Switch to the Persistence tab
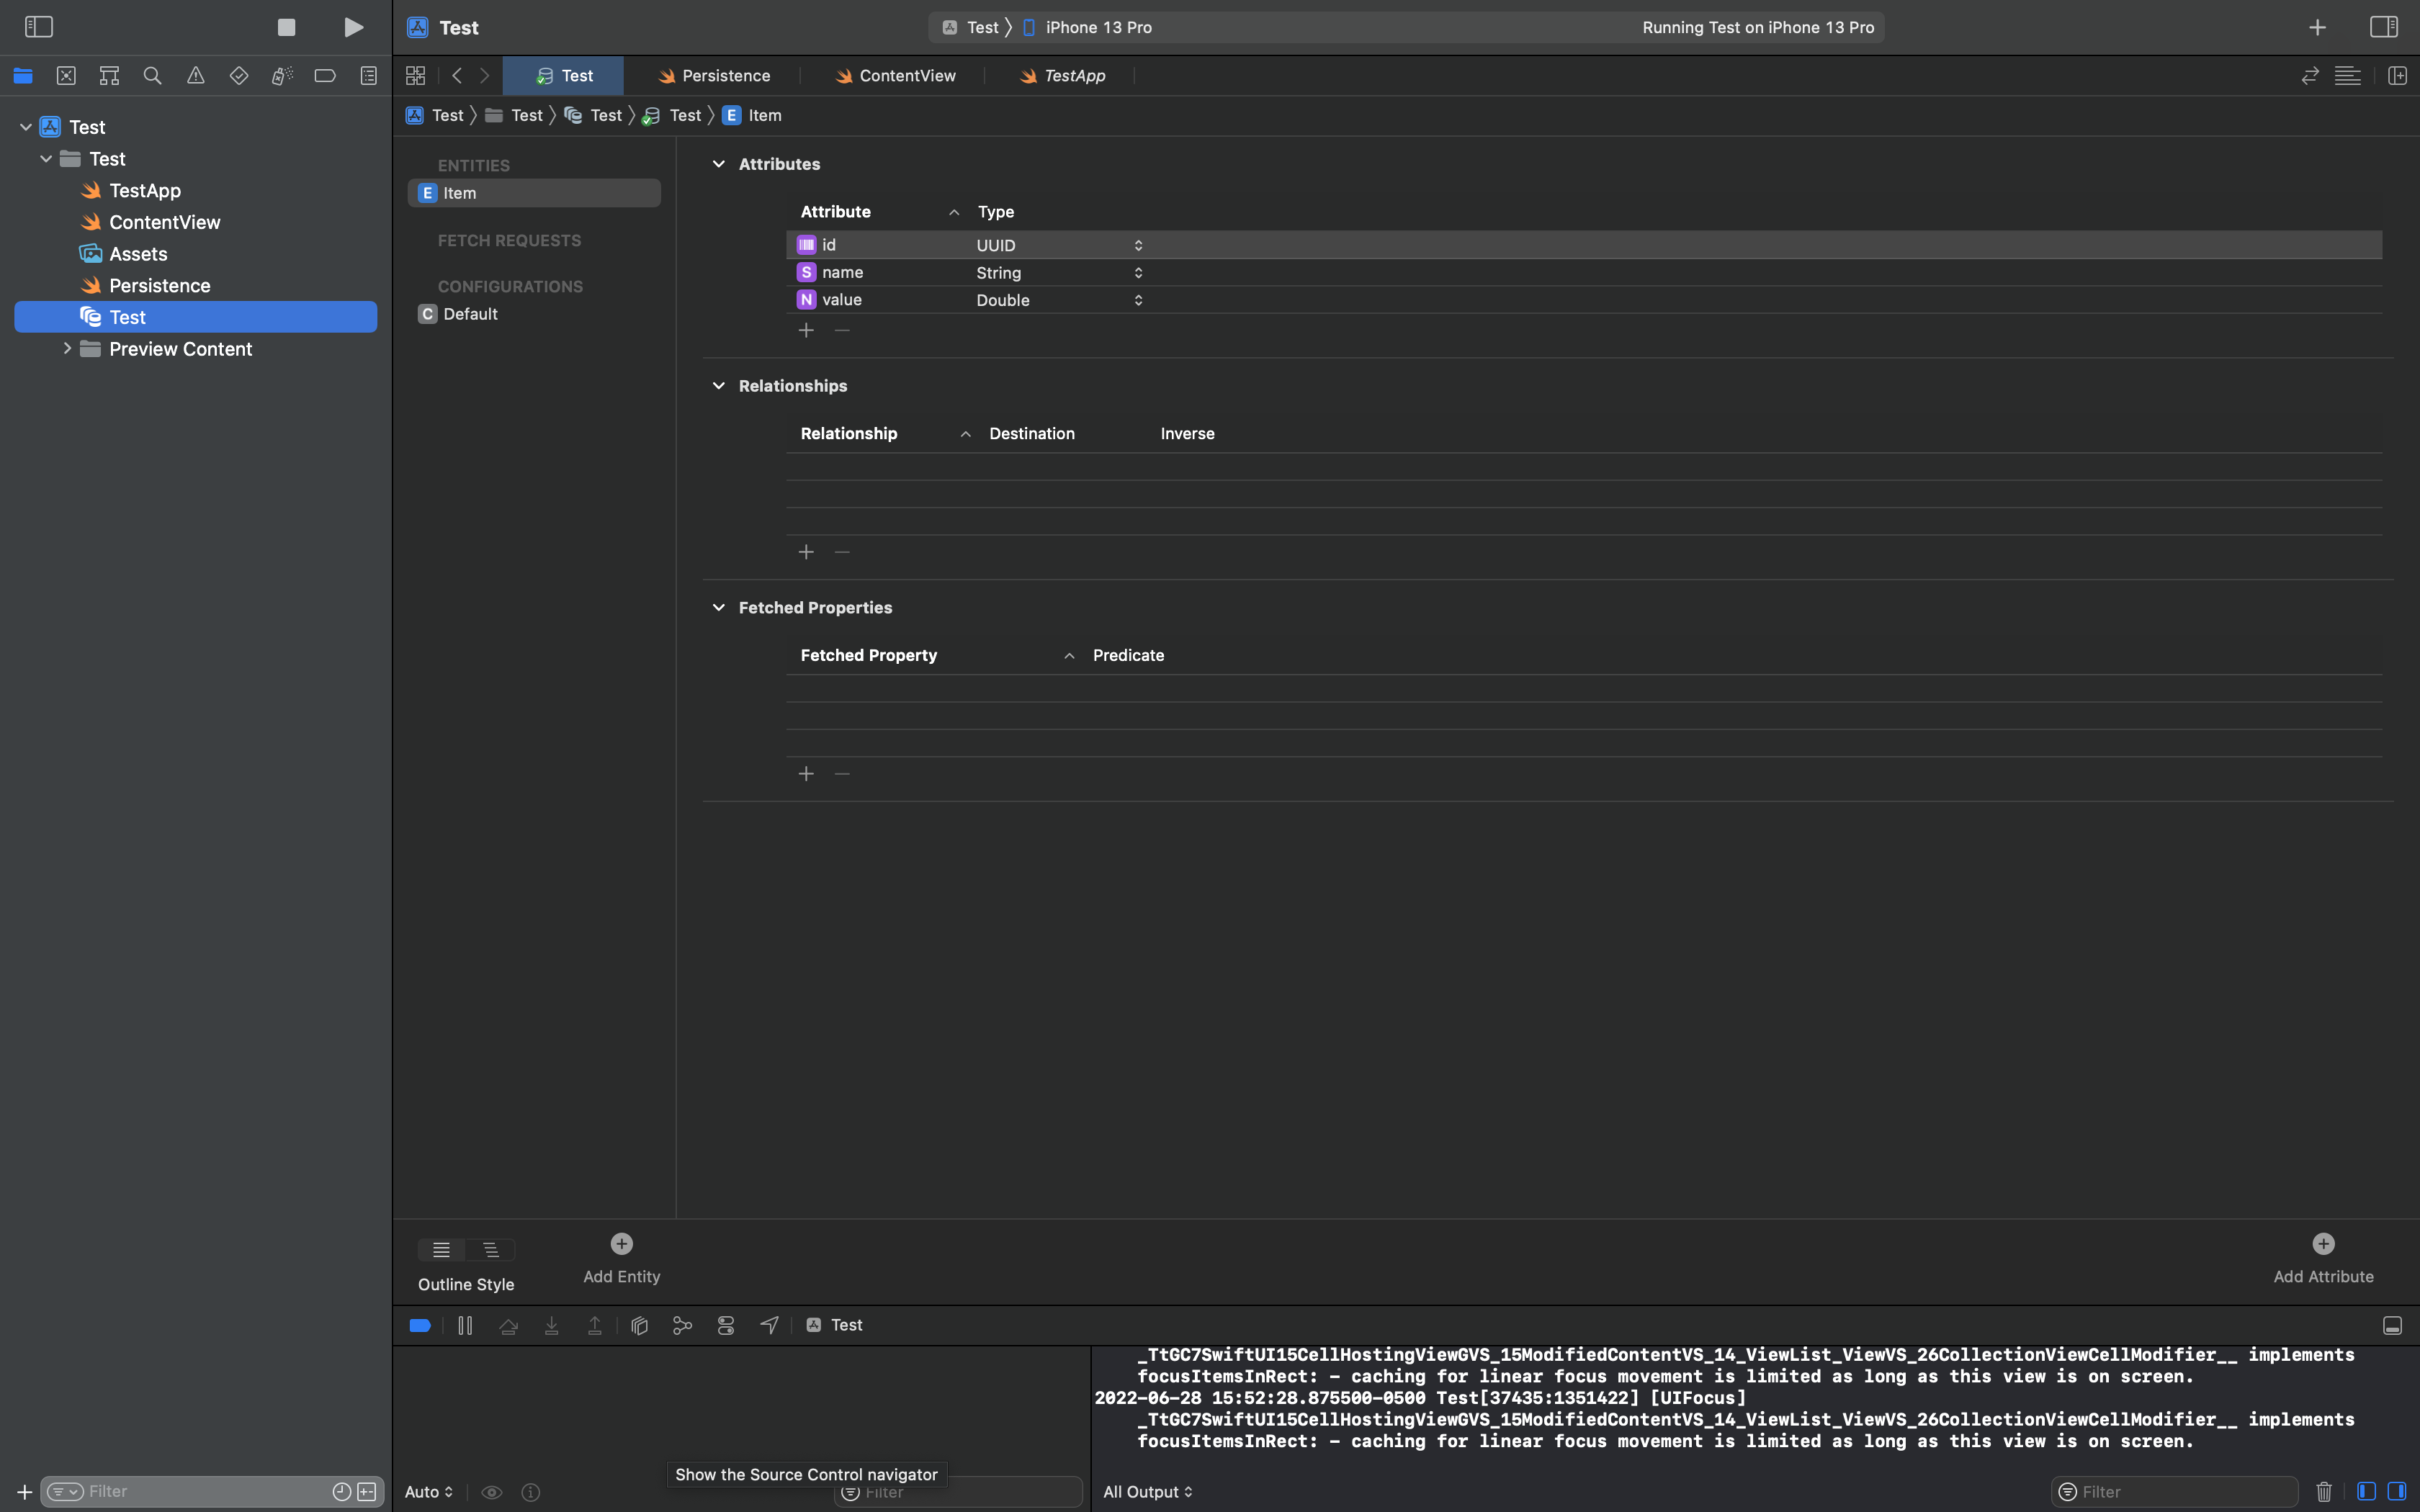This screenshot has width=2420, height=1512. click(725, 76)
